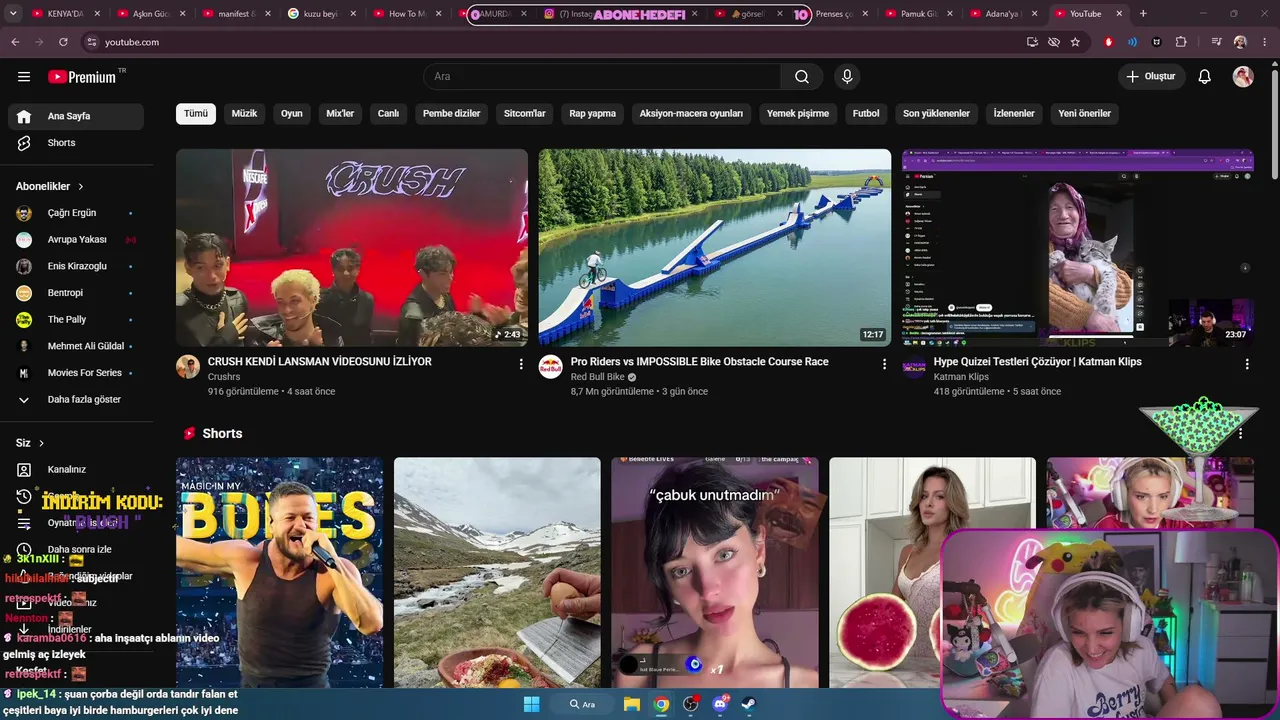This screenshot has height=720, width=1280.
Task: Open the Avrupa Yakası subscription
Action: [76, 240]
